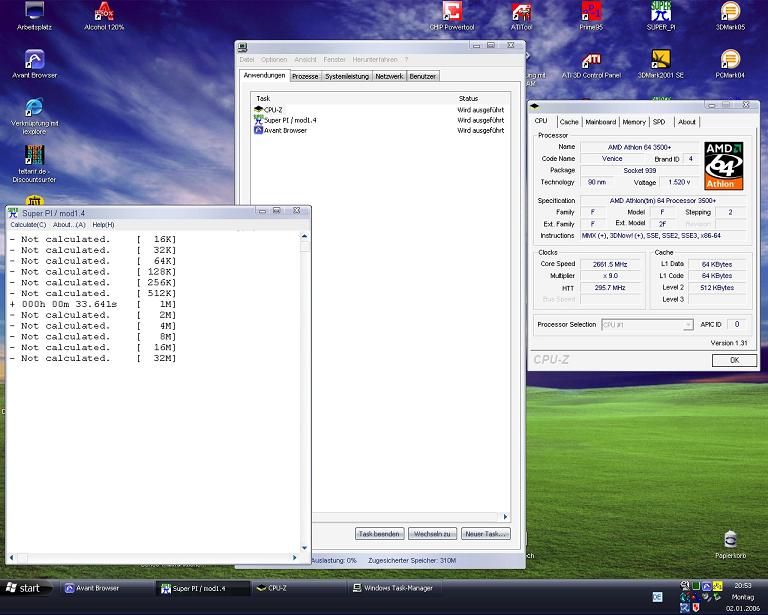Switch to the Cache tab in CPU-Z

coord(569,122)
